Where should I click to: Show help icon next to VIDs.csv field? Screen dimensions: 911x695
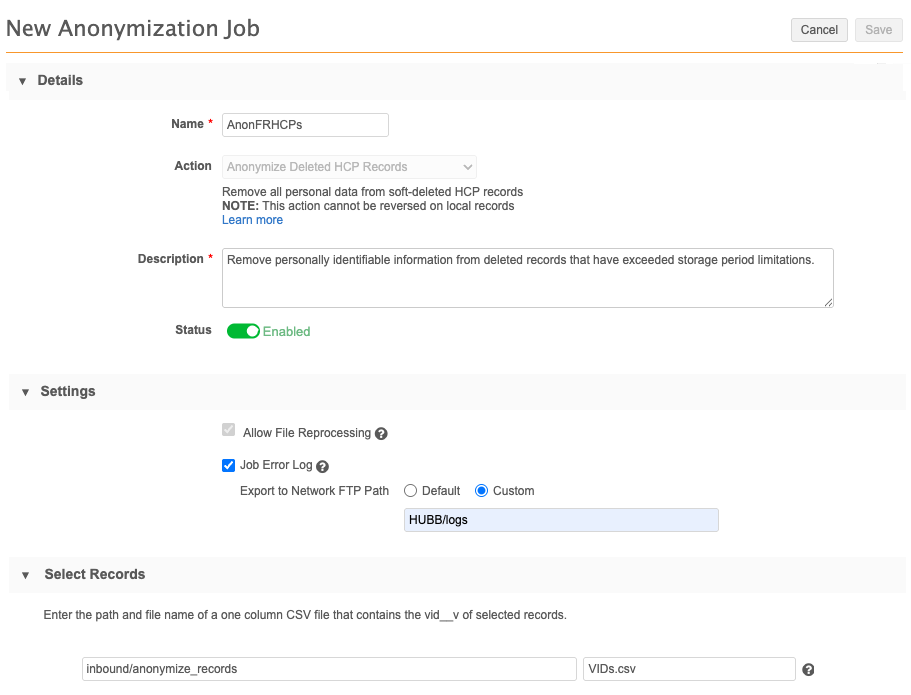click(x=808, y=670)
